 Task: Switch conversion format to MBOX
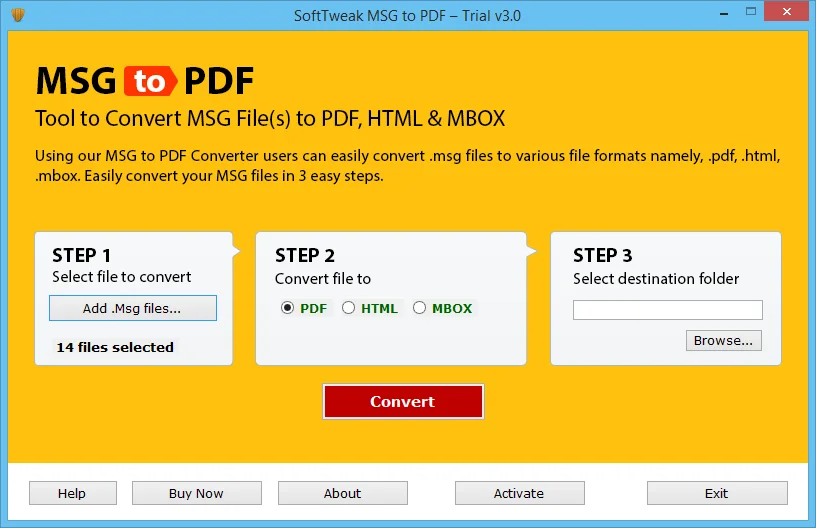tap(420, 308)
